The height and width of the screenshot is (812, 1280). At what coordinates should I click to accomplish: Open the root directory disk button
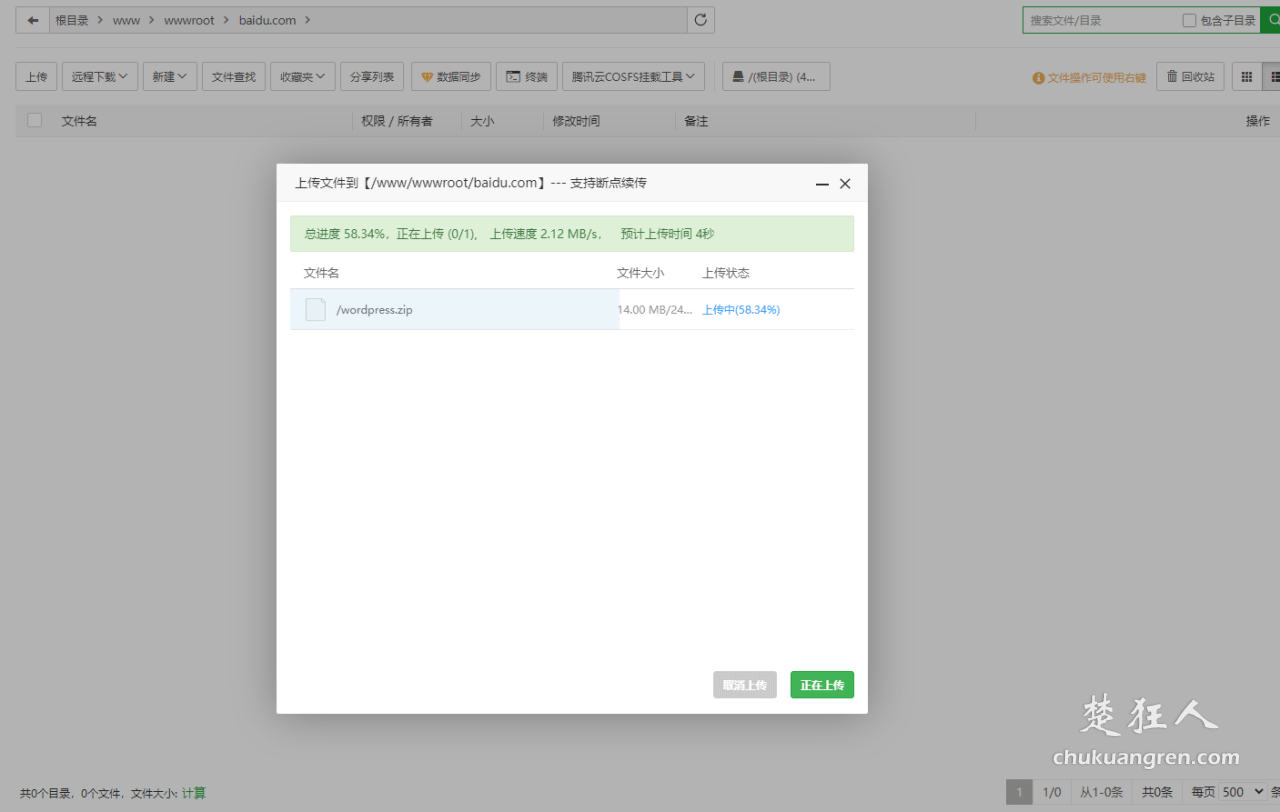pos(775,77)
